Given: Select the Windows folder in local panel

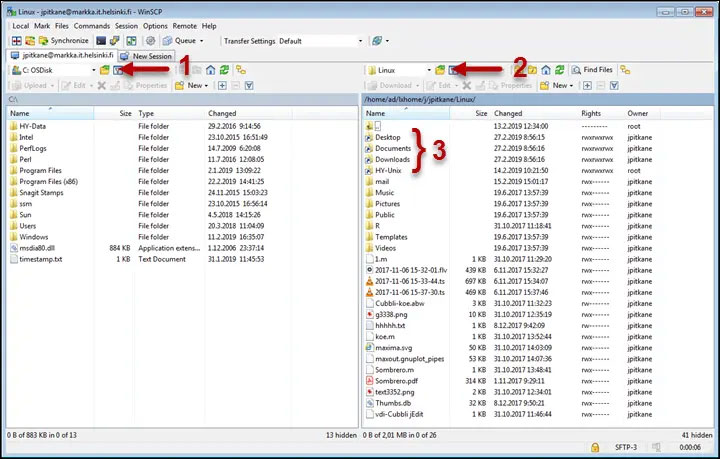Looking at the screenshot, I should [x=28, y=237].
